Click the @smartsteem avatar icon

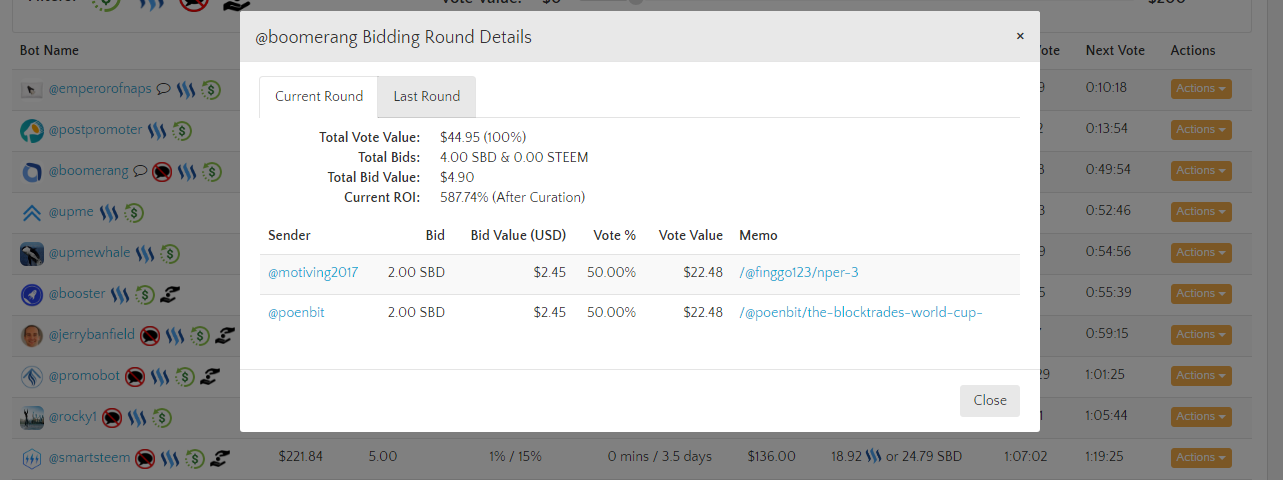[x=32, y=458]
